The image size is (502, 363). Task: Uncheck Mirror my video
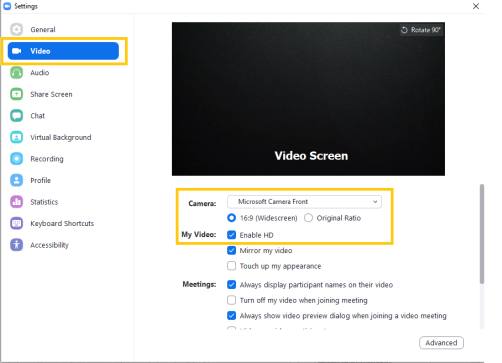pos(231,250)
